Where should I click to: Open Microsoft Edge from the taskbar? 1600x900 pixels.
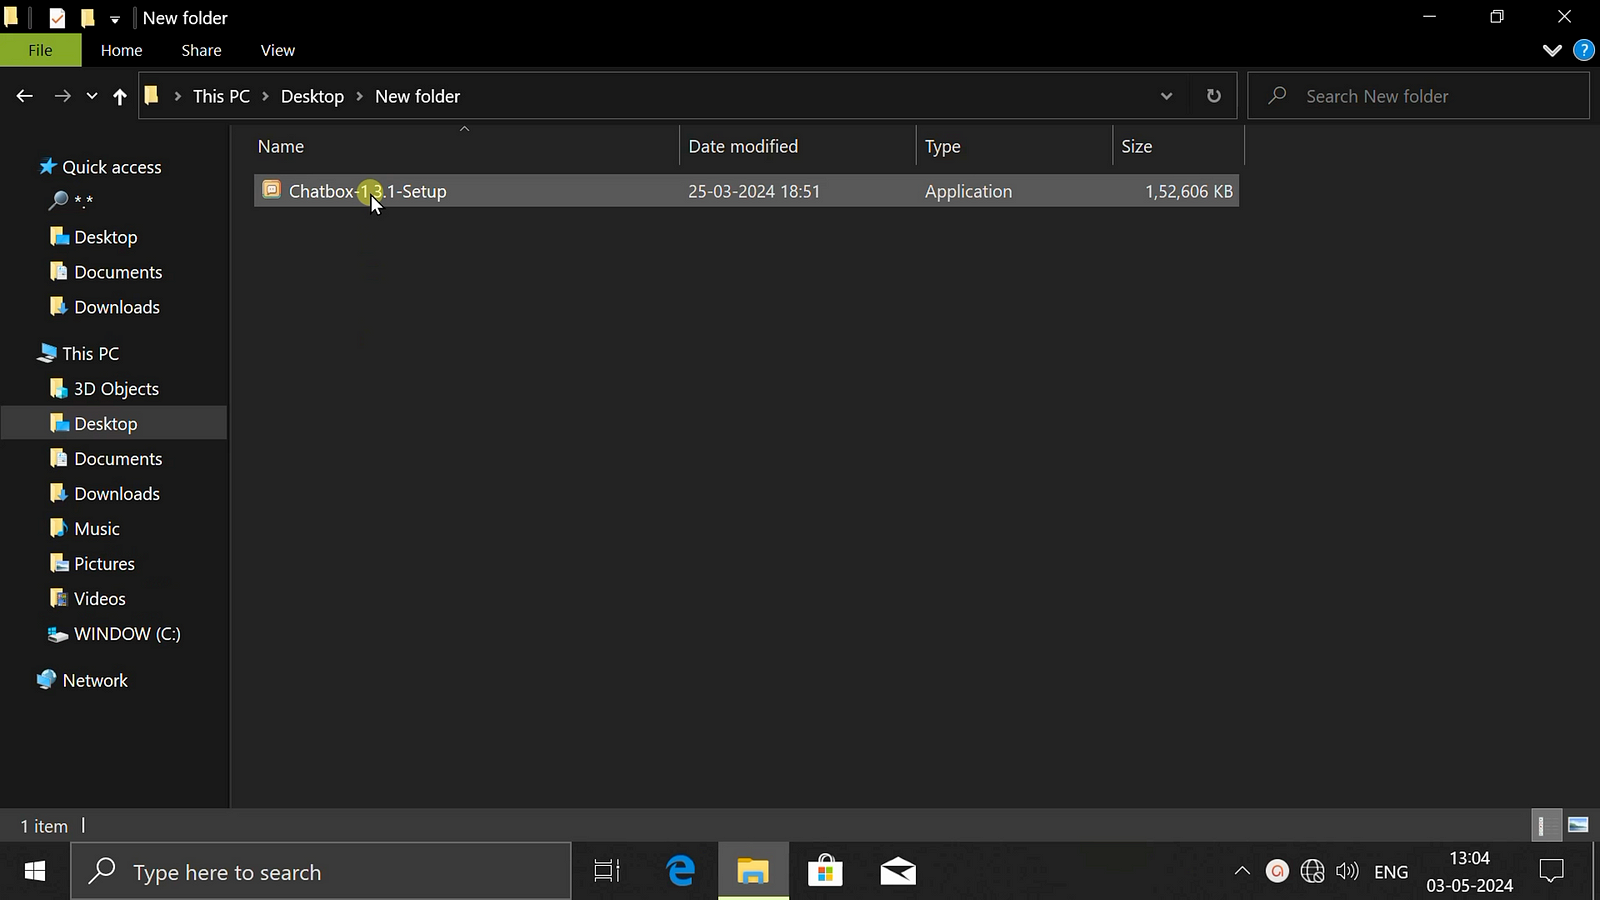pos(681,871)
